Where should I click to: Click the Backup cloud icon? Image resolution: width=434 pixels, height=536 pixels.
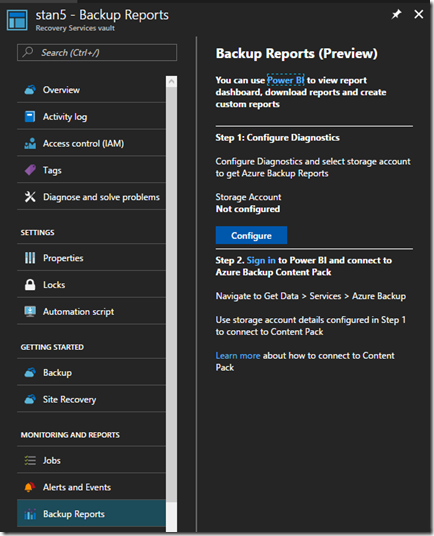(x=30, y=372)
